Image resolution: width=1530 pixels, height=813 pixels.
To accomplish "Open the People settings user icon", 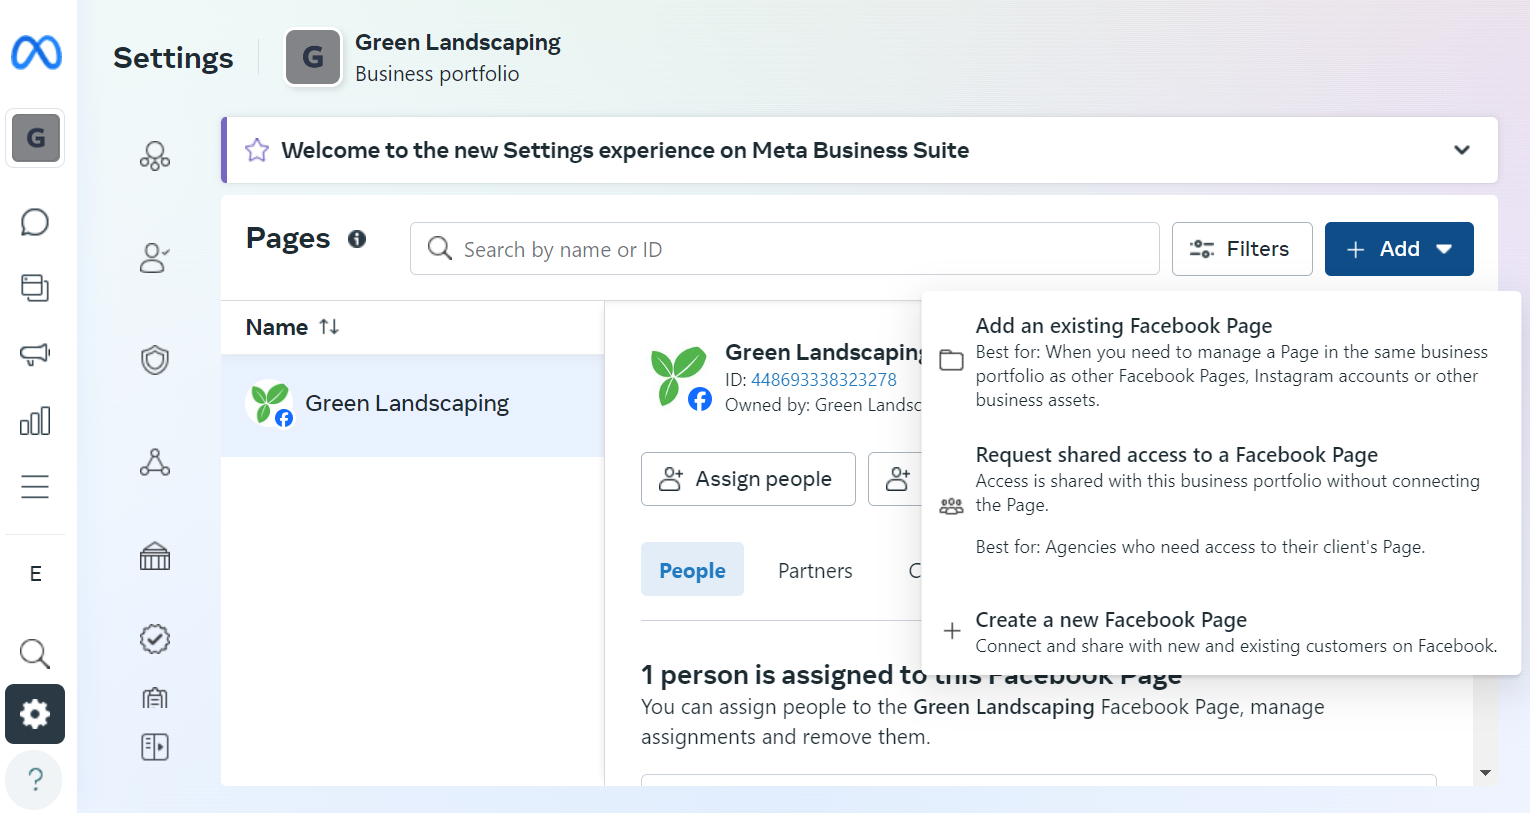I will pyautogui.click(x=155, y=258).
